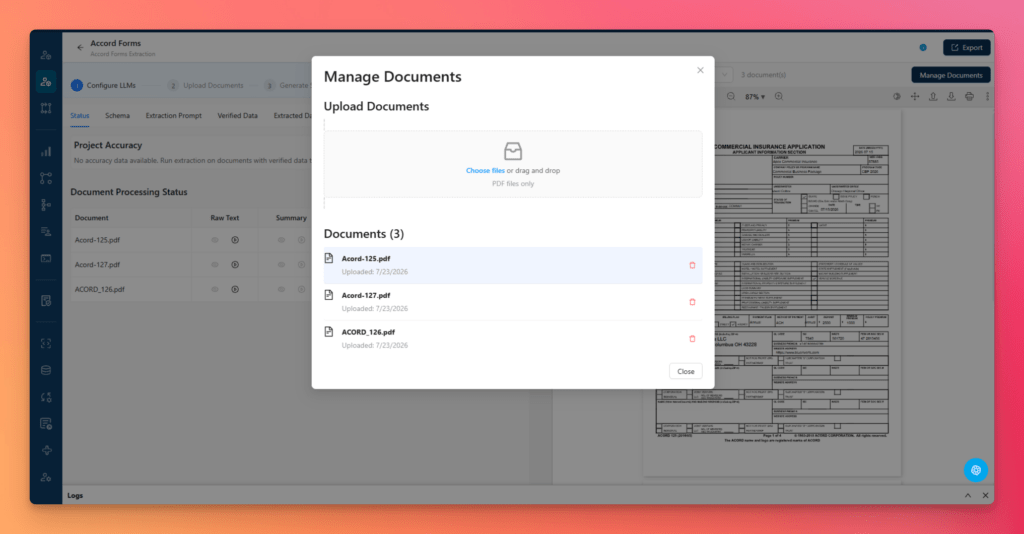The width and height of the screenshot is (1024, 534).
Task: Open the Status tab
Action: [80, 116]
